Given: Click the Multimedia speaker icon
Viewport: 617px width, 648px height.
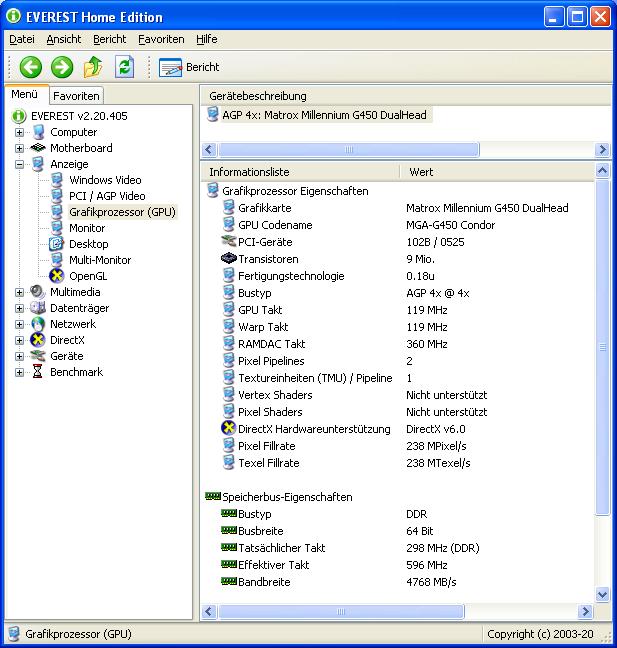Looking at the screenshot, I should (38, 292).
